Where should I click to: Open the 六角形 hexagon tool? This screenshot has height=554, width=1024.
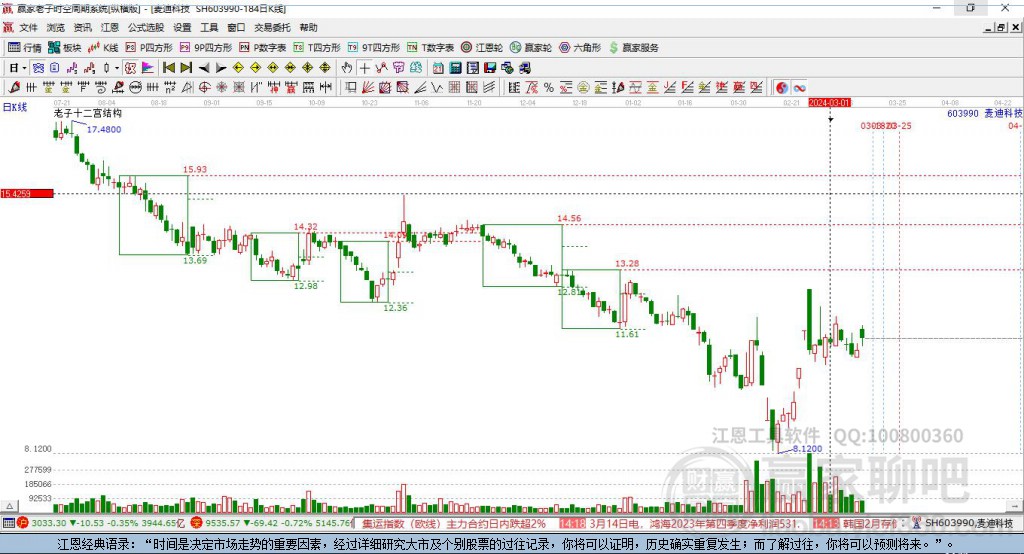[580, 48]
